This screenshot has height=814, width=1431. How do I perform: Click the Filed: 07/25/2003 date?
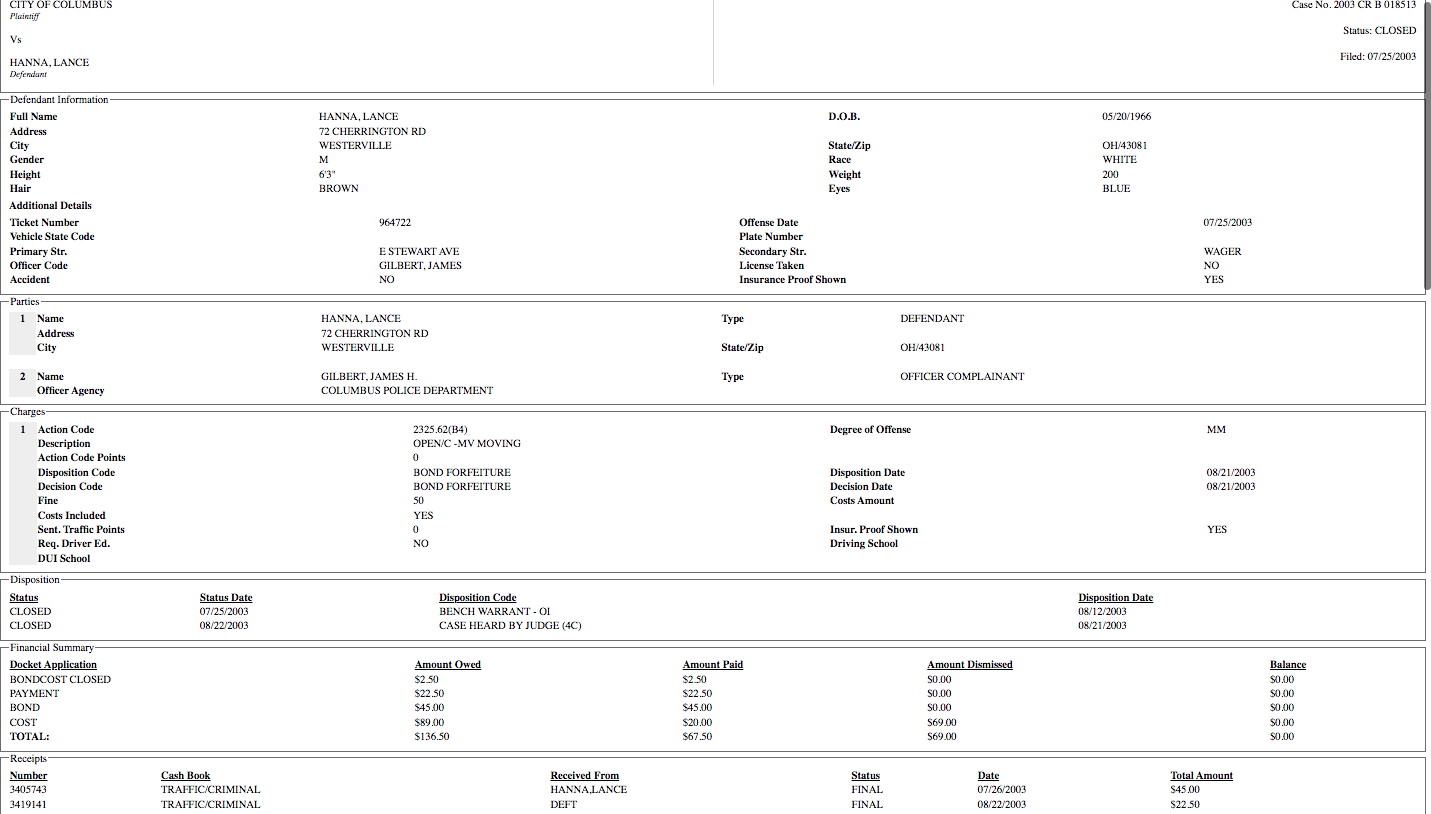coord(1378,57)
